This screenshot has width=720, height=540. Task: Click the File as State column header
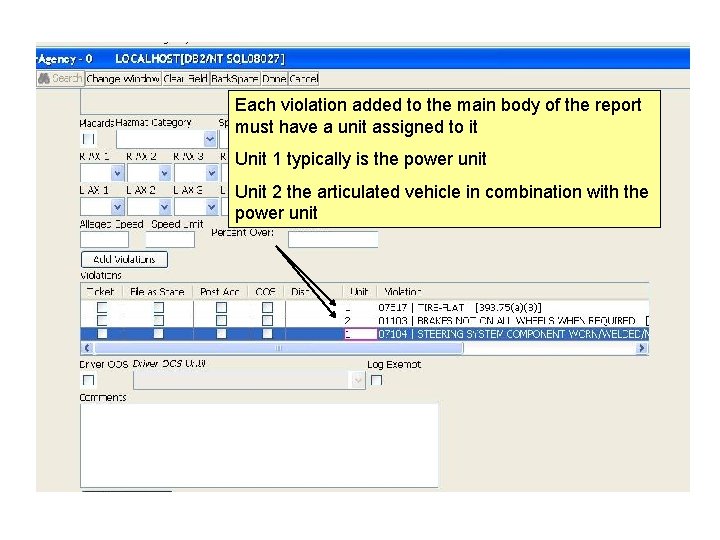coord(157,292)
